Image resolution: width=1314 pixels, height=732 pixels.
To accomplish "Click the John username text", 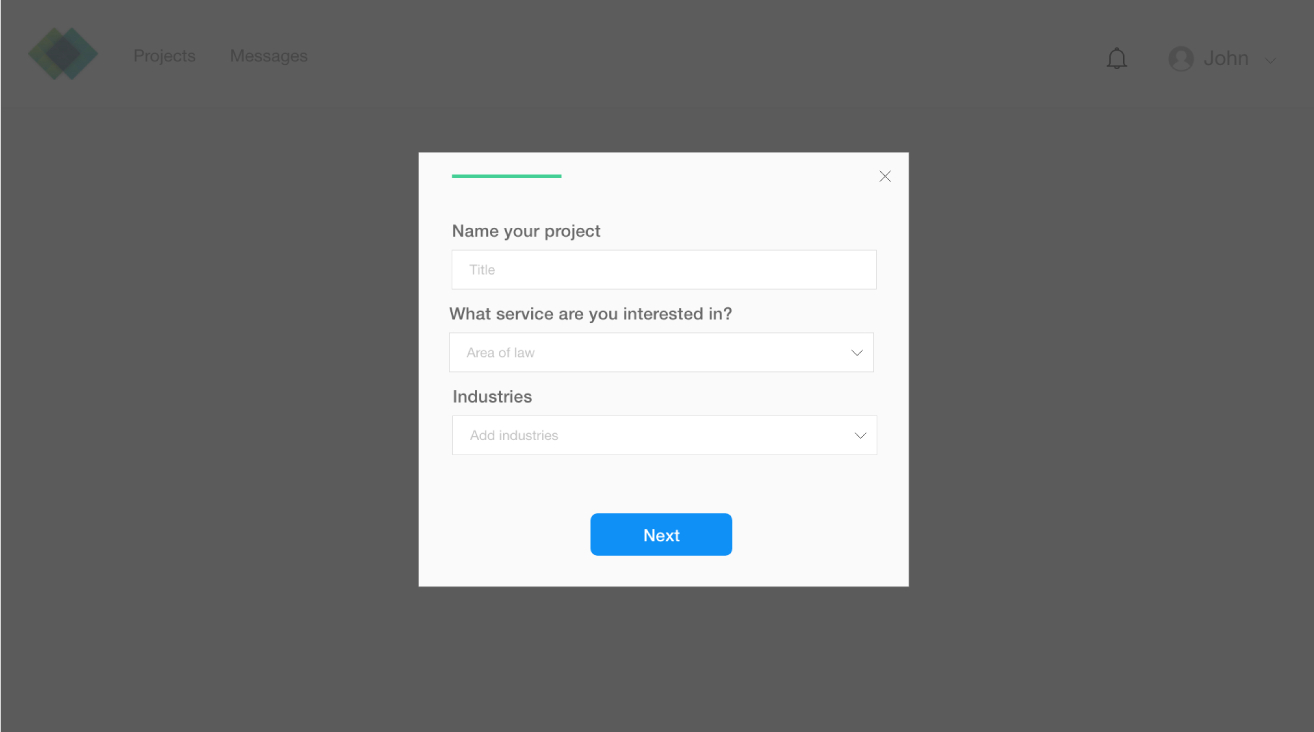I will 1226,59.
